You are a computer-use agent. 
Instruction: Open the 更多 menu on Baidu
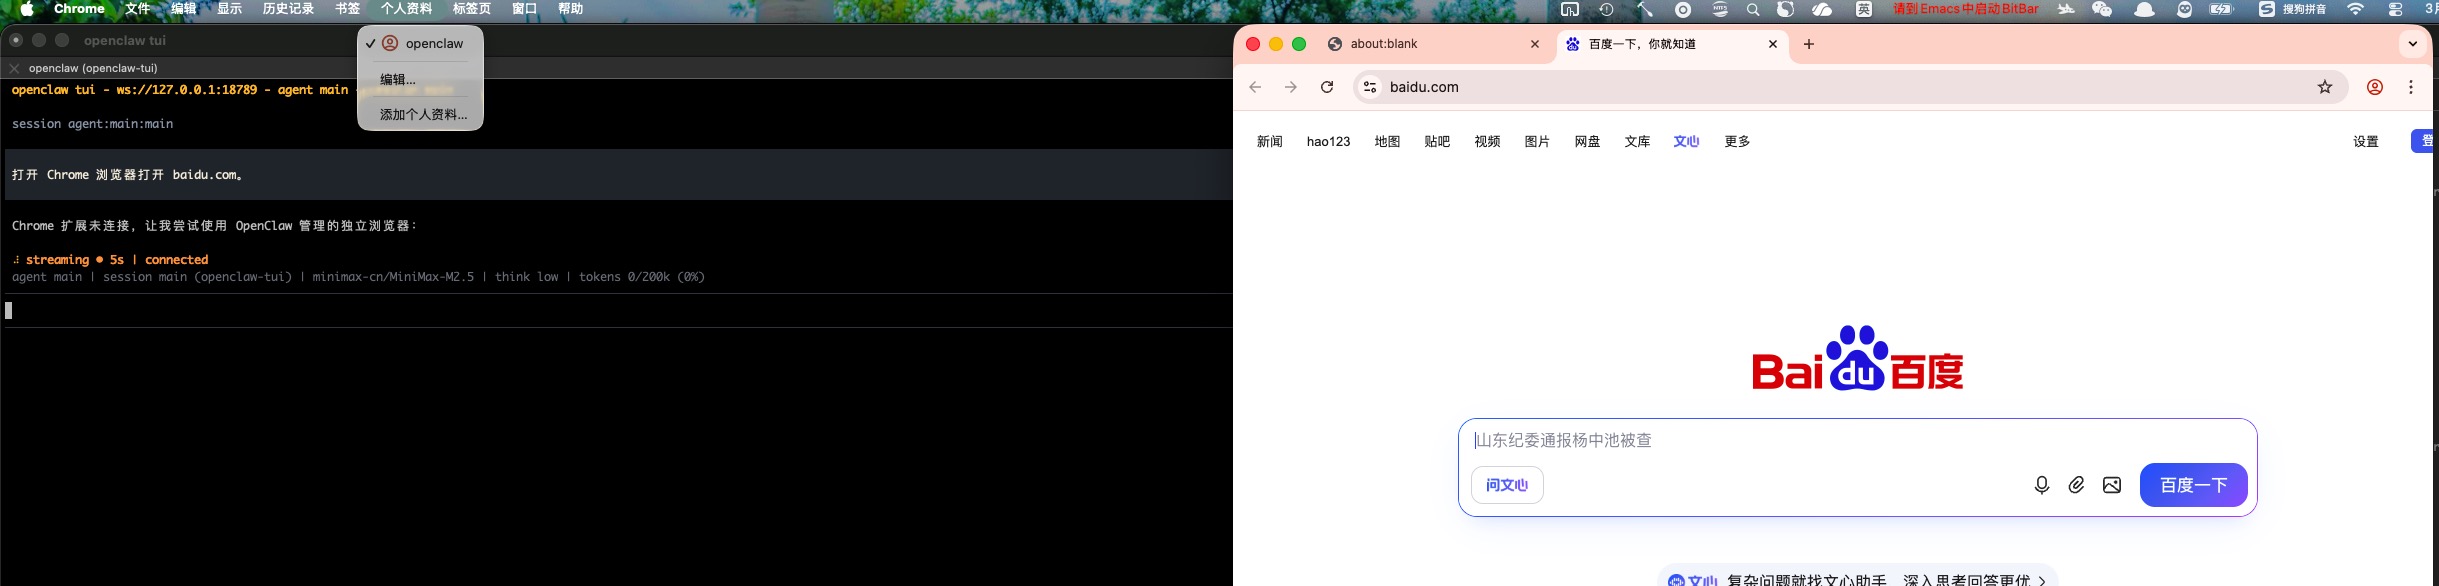tap(1737, 141)
